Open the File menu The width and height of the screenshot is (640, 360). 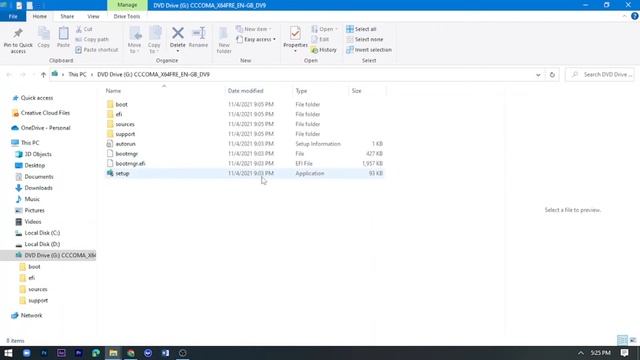pos(13,16)
